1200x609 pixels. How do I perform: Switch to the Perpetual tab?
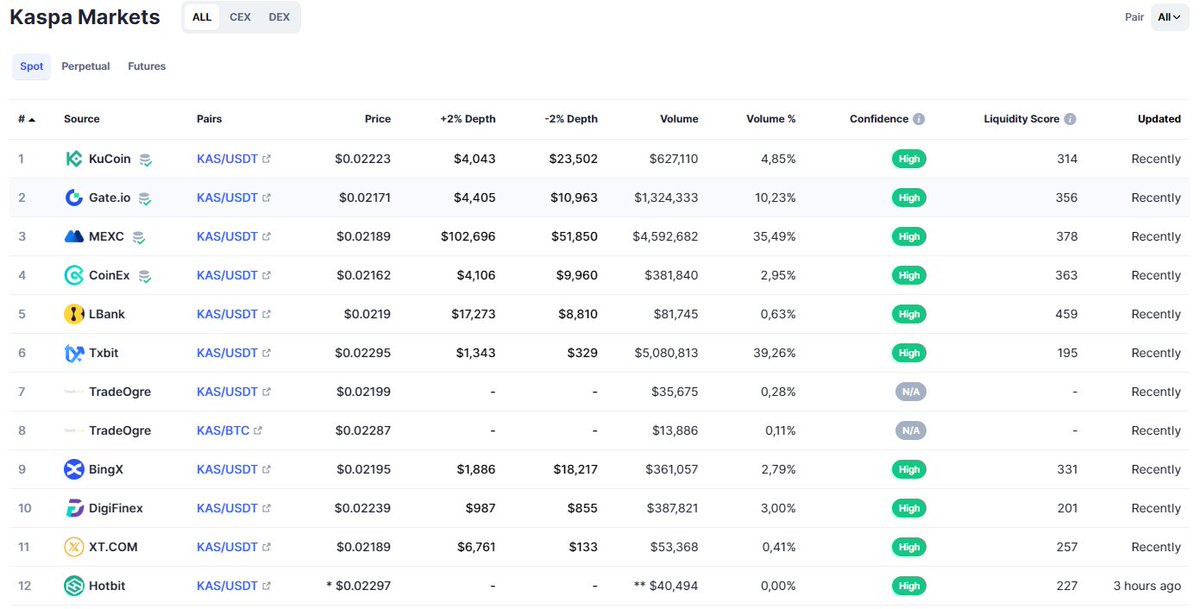click(86, 67)
